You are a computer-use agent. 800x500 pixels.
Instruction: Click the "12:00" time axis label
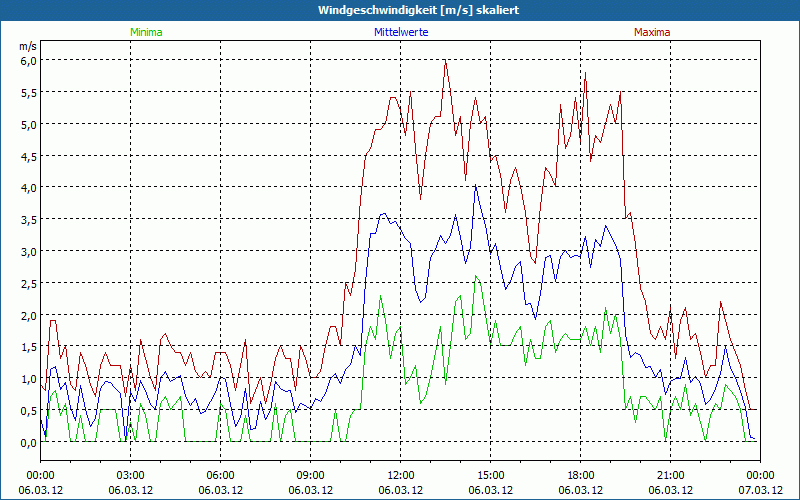(401, 476)
